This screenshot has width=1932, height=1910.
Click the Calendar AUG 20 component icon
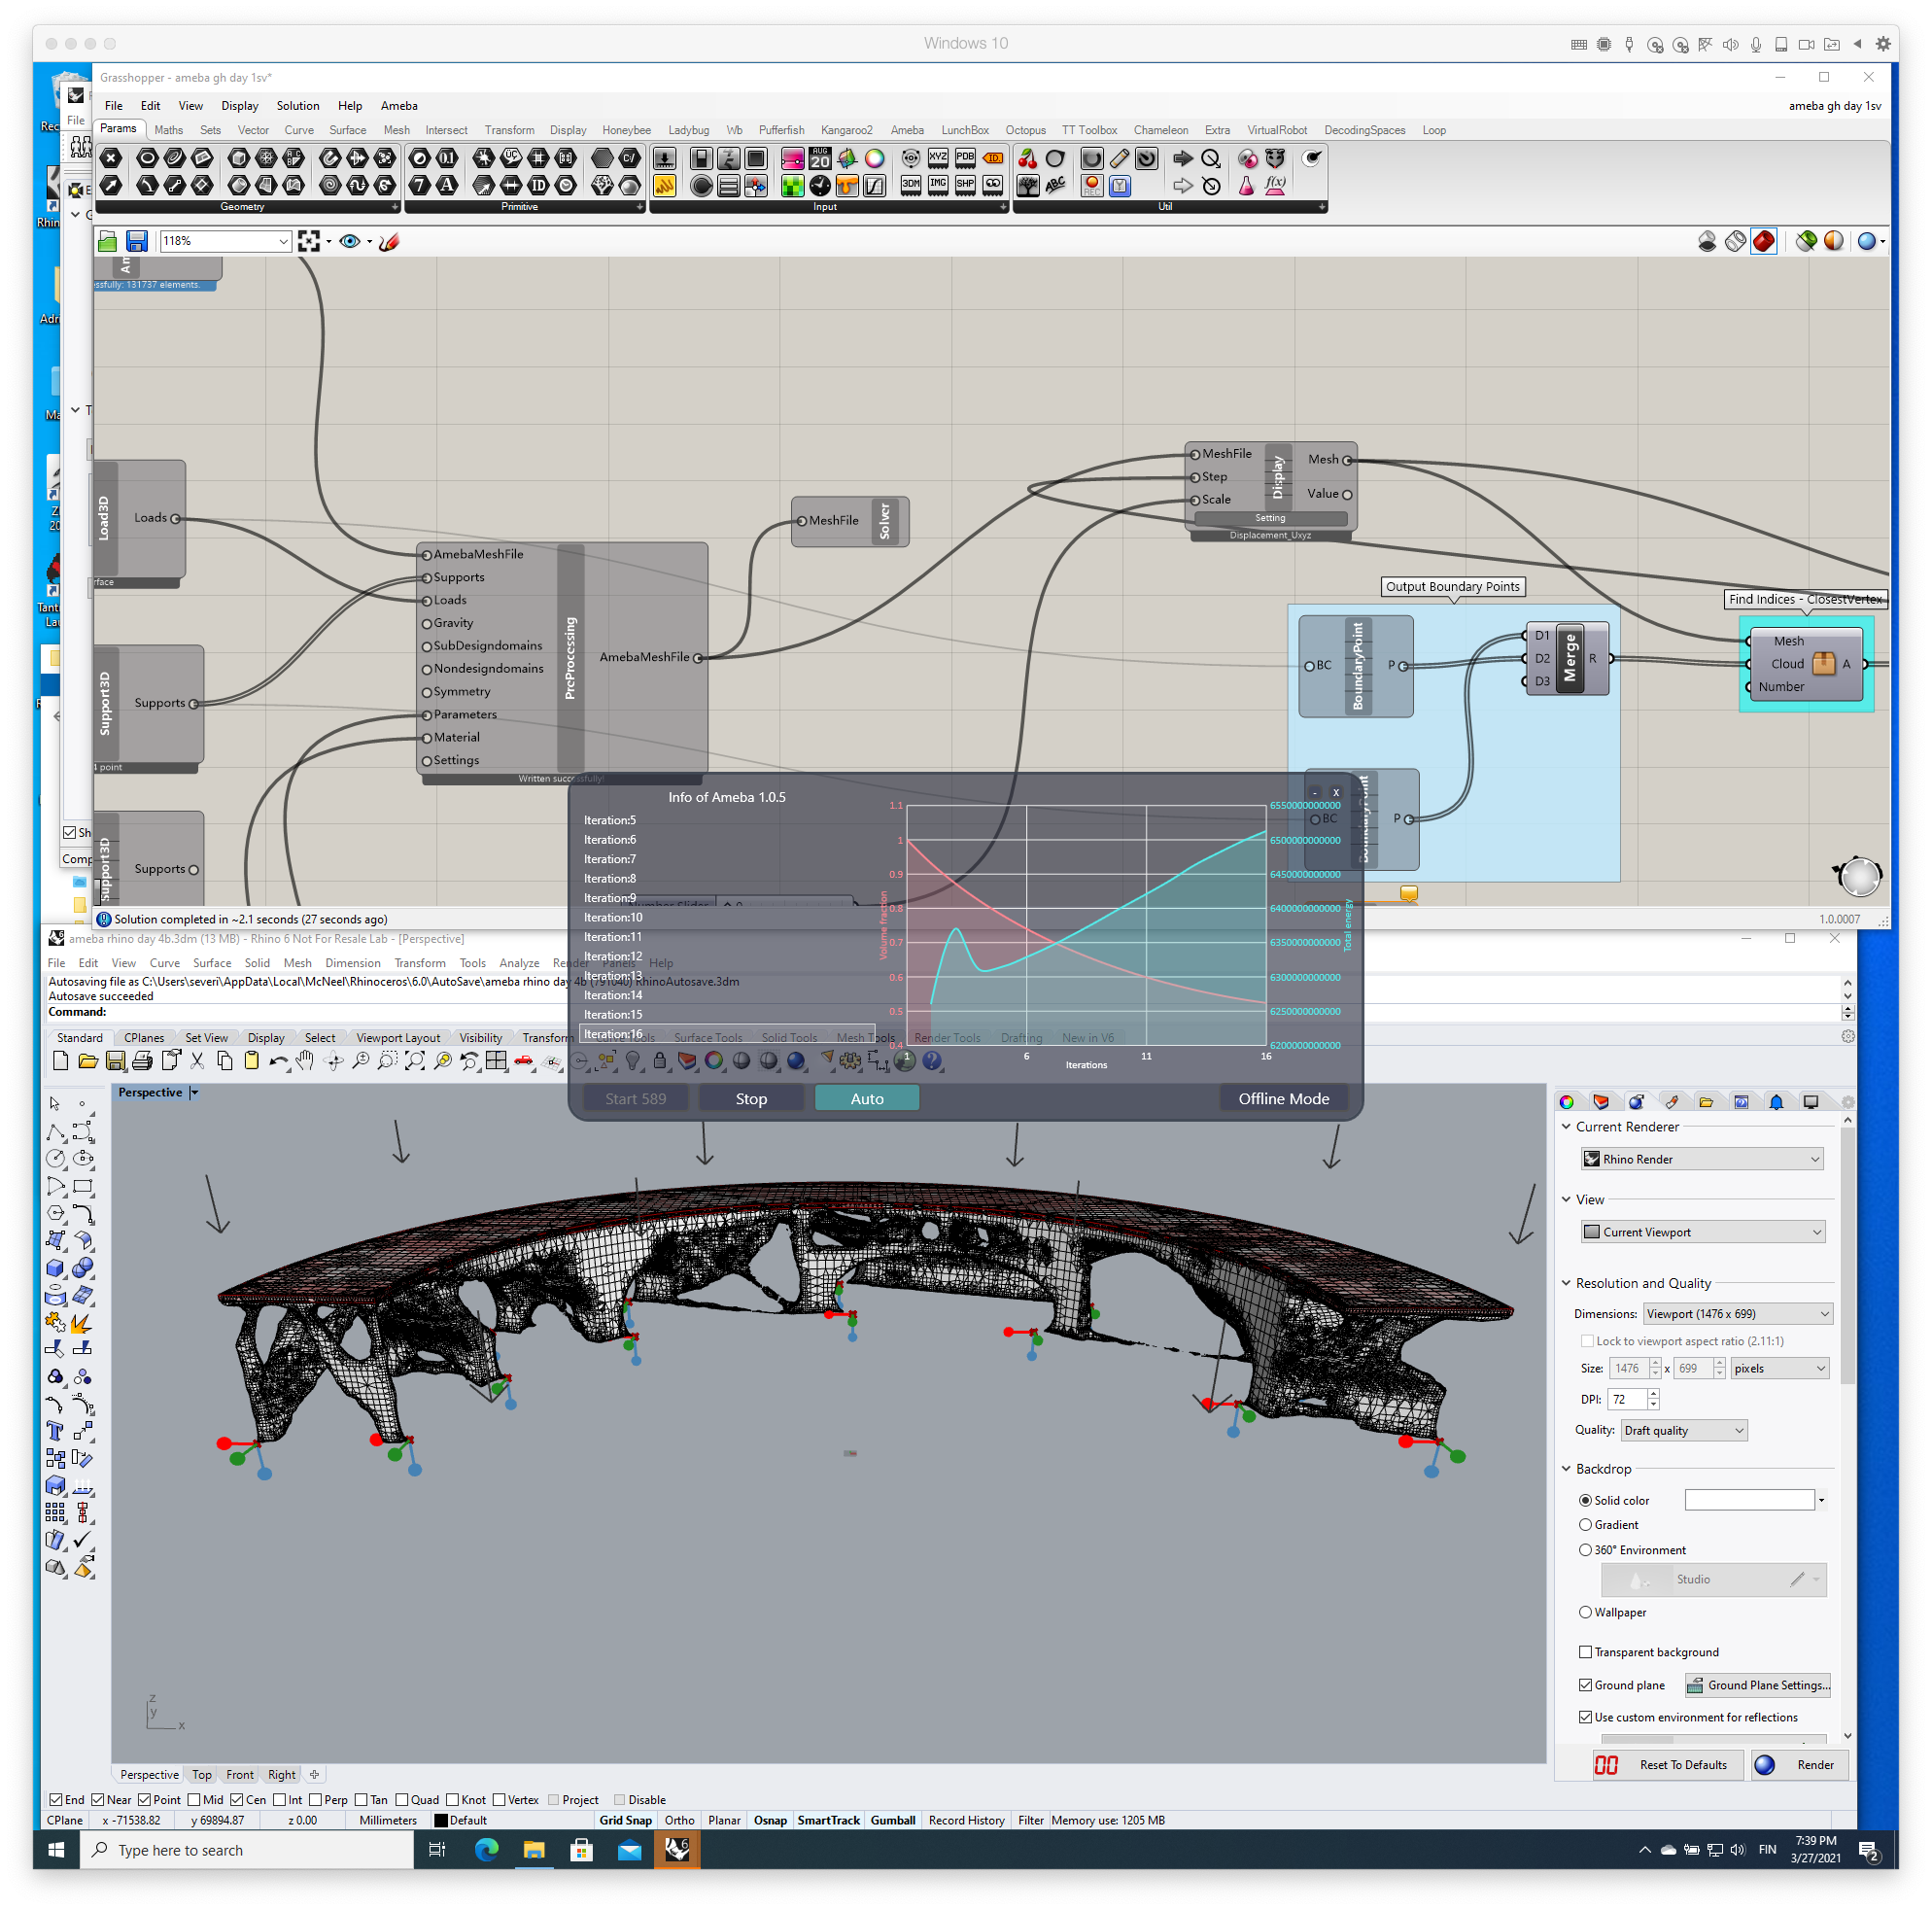(x=820, y=158)
